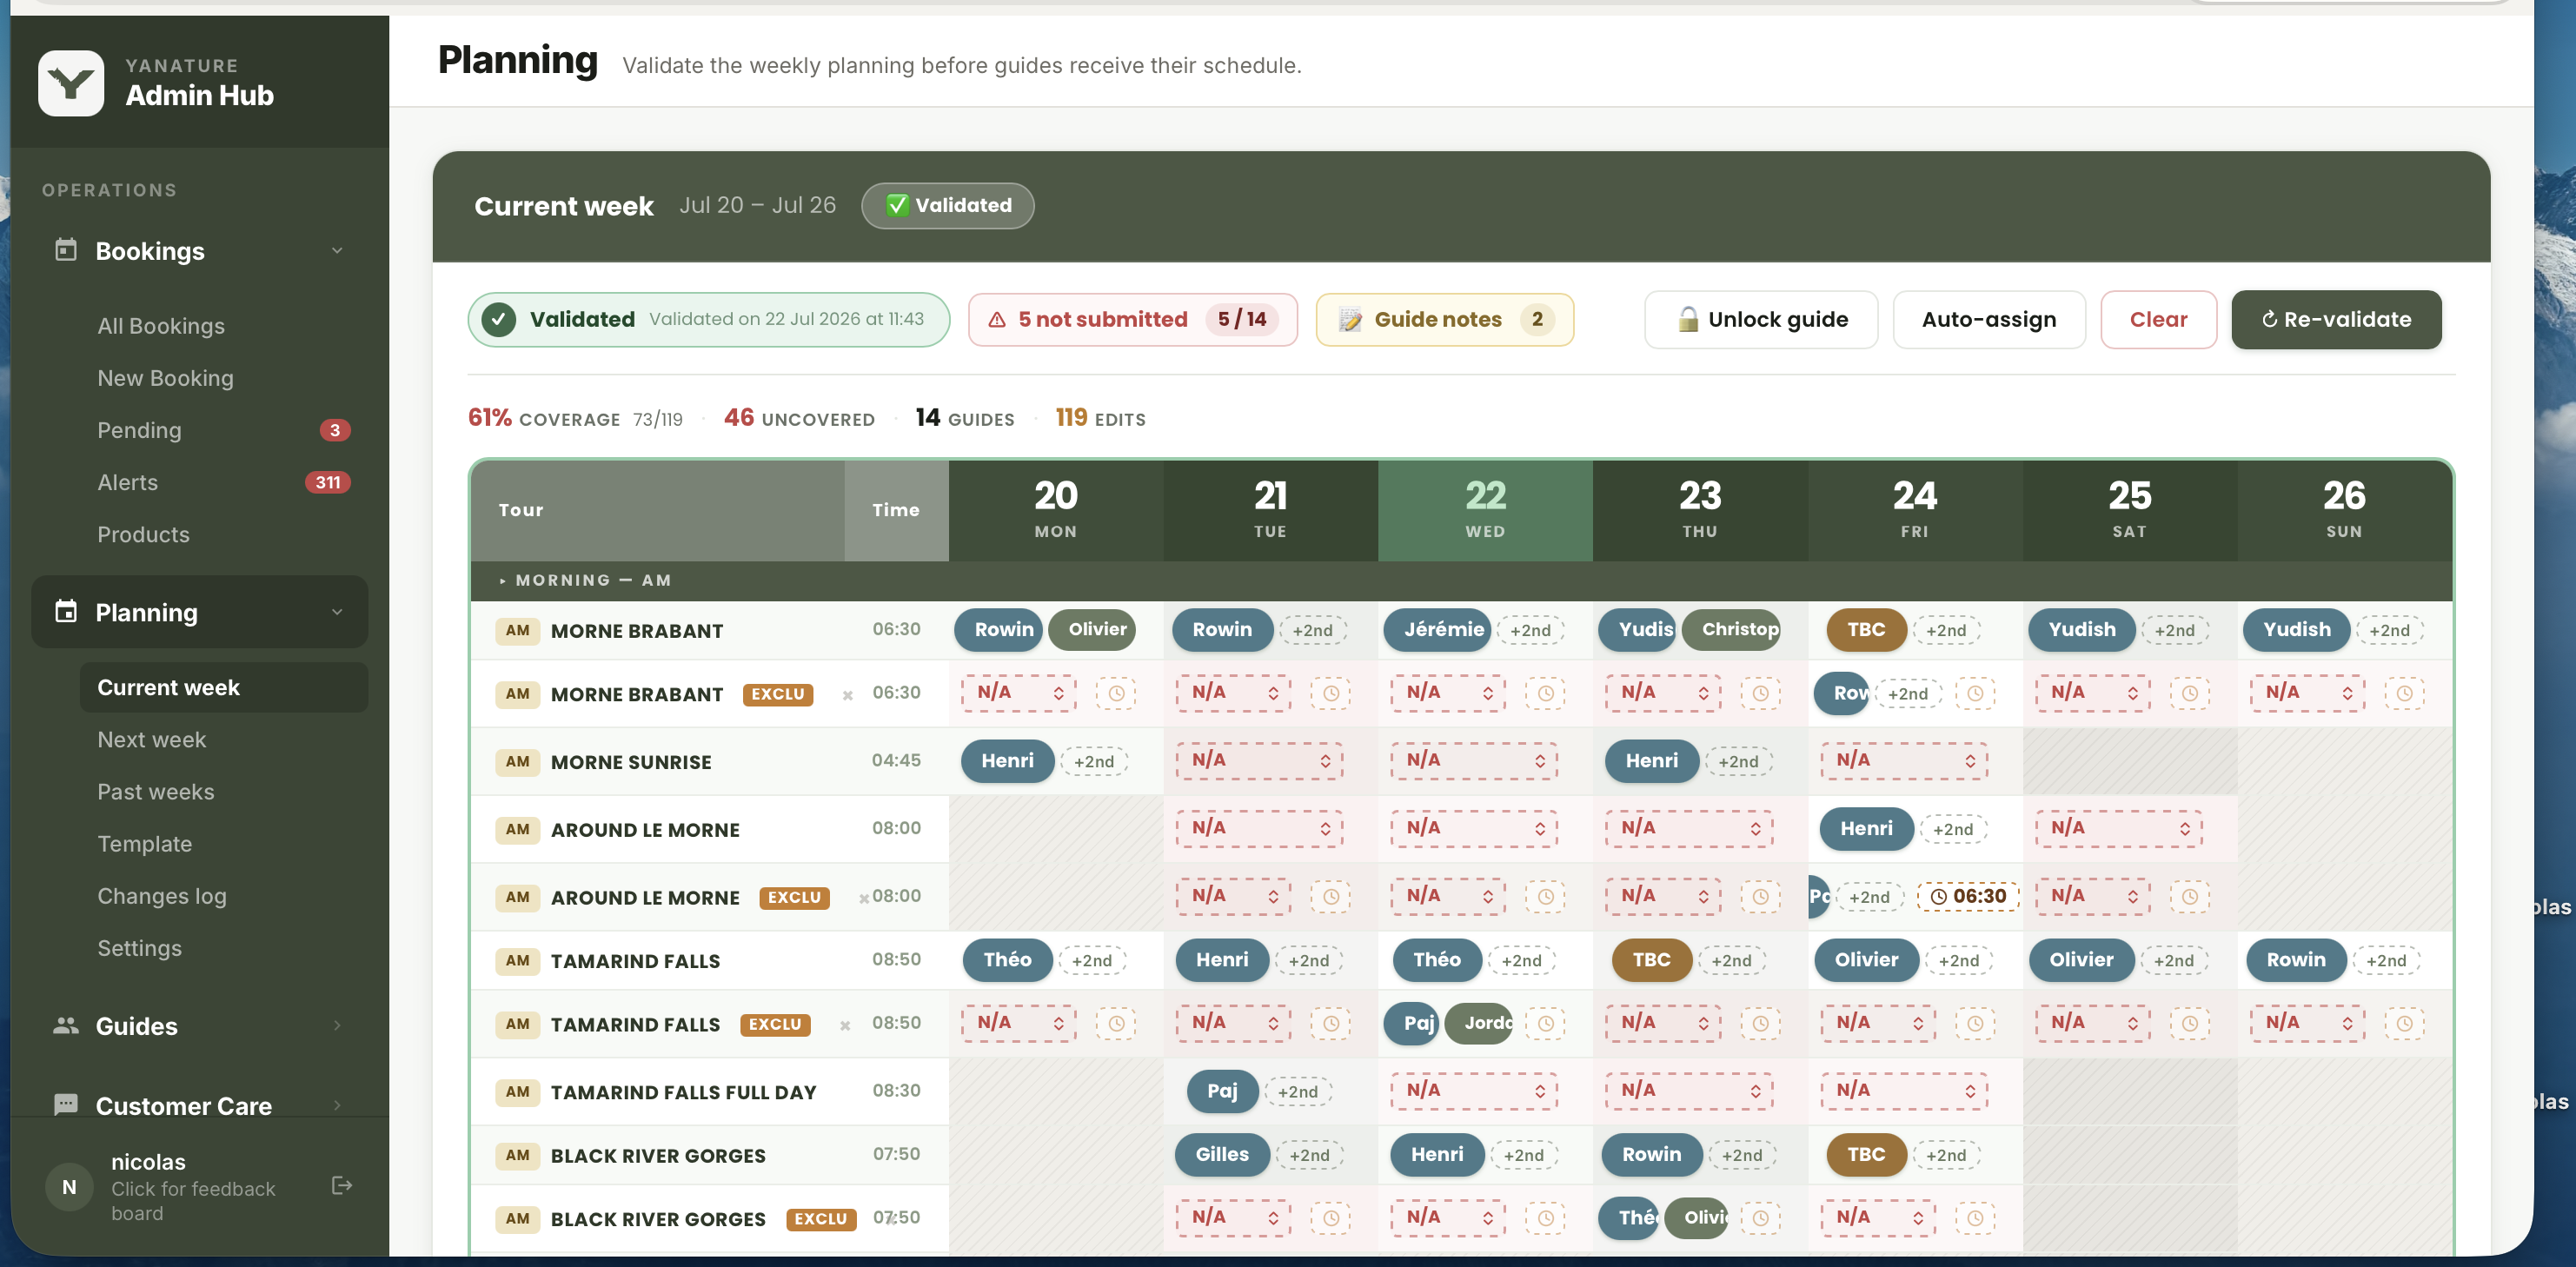Viewport: 2576px width, 1267px height.
Task: Expand the Customer Care section chevron
Action: point(337,1105)
